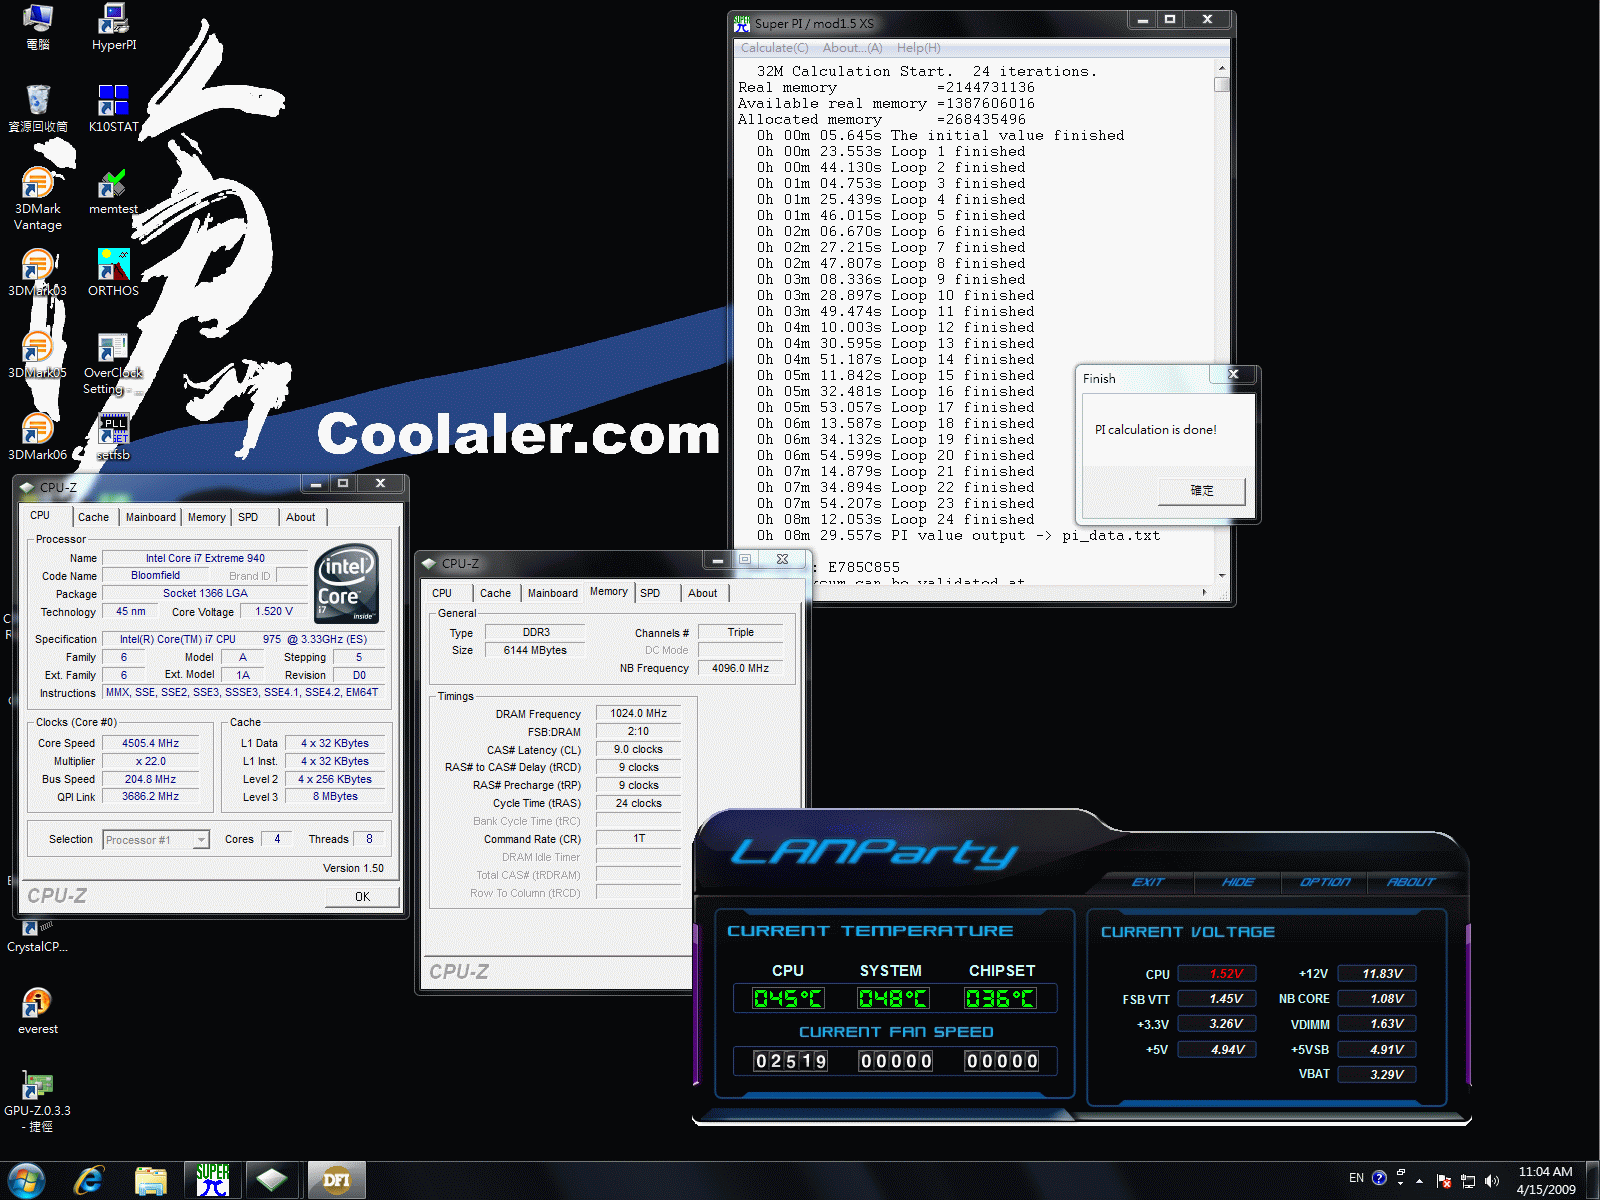Open the 3DMark06 desktop shortcut
This screenshot has height=1200, width=1600.
pyautogui.click(x=38, y=436)
